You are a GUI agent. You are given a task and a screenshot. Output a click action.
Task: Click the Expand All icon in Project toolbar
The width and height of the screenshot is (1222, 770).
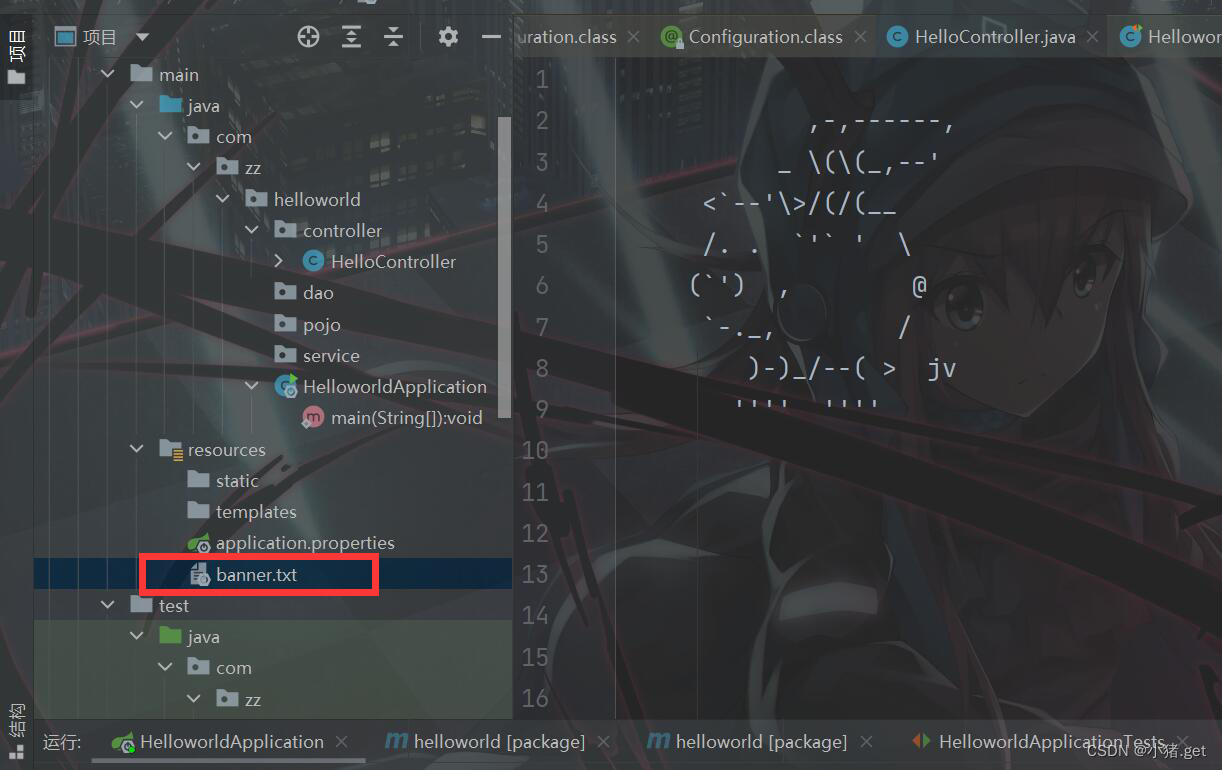[350, 36]
